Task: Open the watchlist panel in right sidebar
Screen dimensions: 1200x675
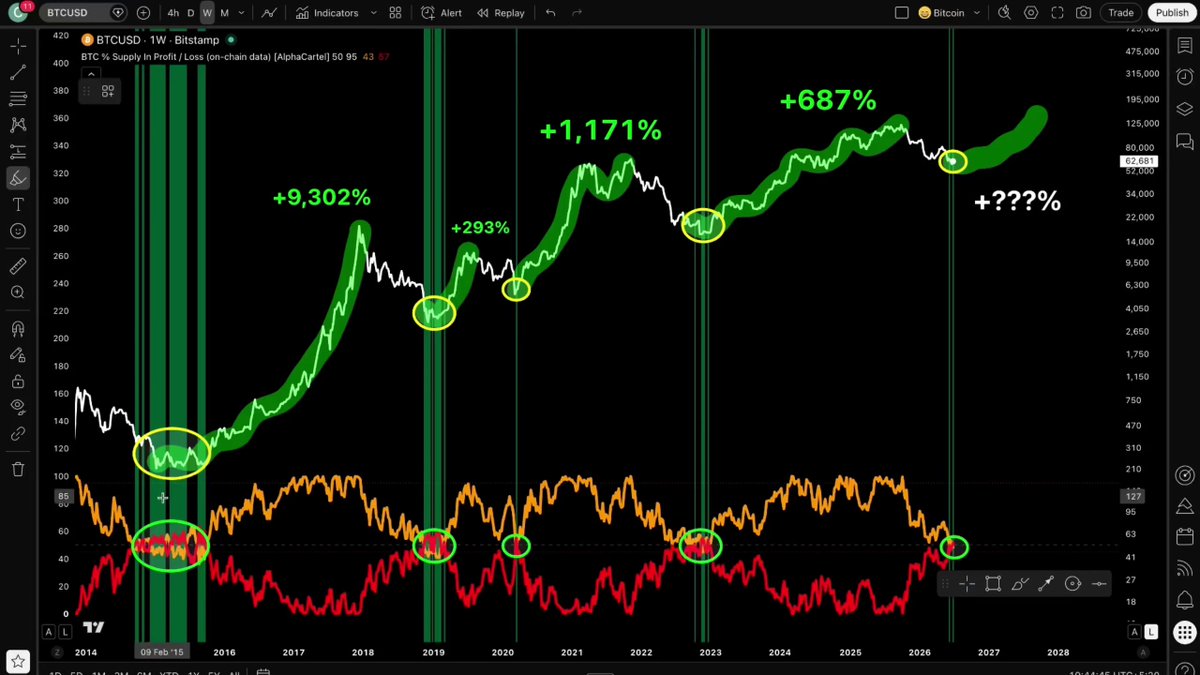Action: pyautogui.click(x=1184, y=47)
